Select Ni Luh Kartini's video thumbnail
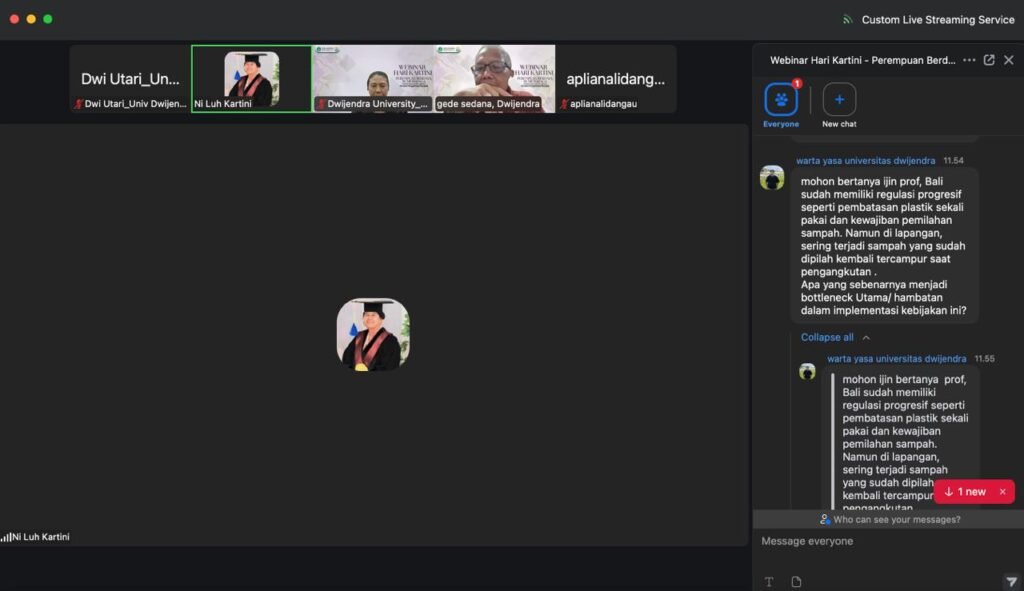Screen dimensions: 1024x591 point(251,78)
